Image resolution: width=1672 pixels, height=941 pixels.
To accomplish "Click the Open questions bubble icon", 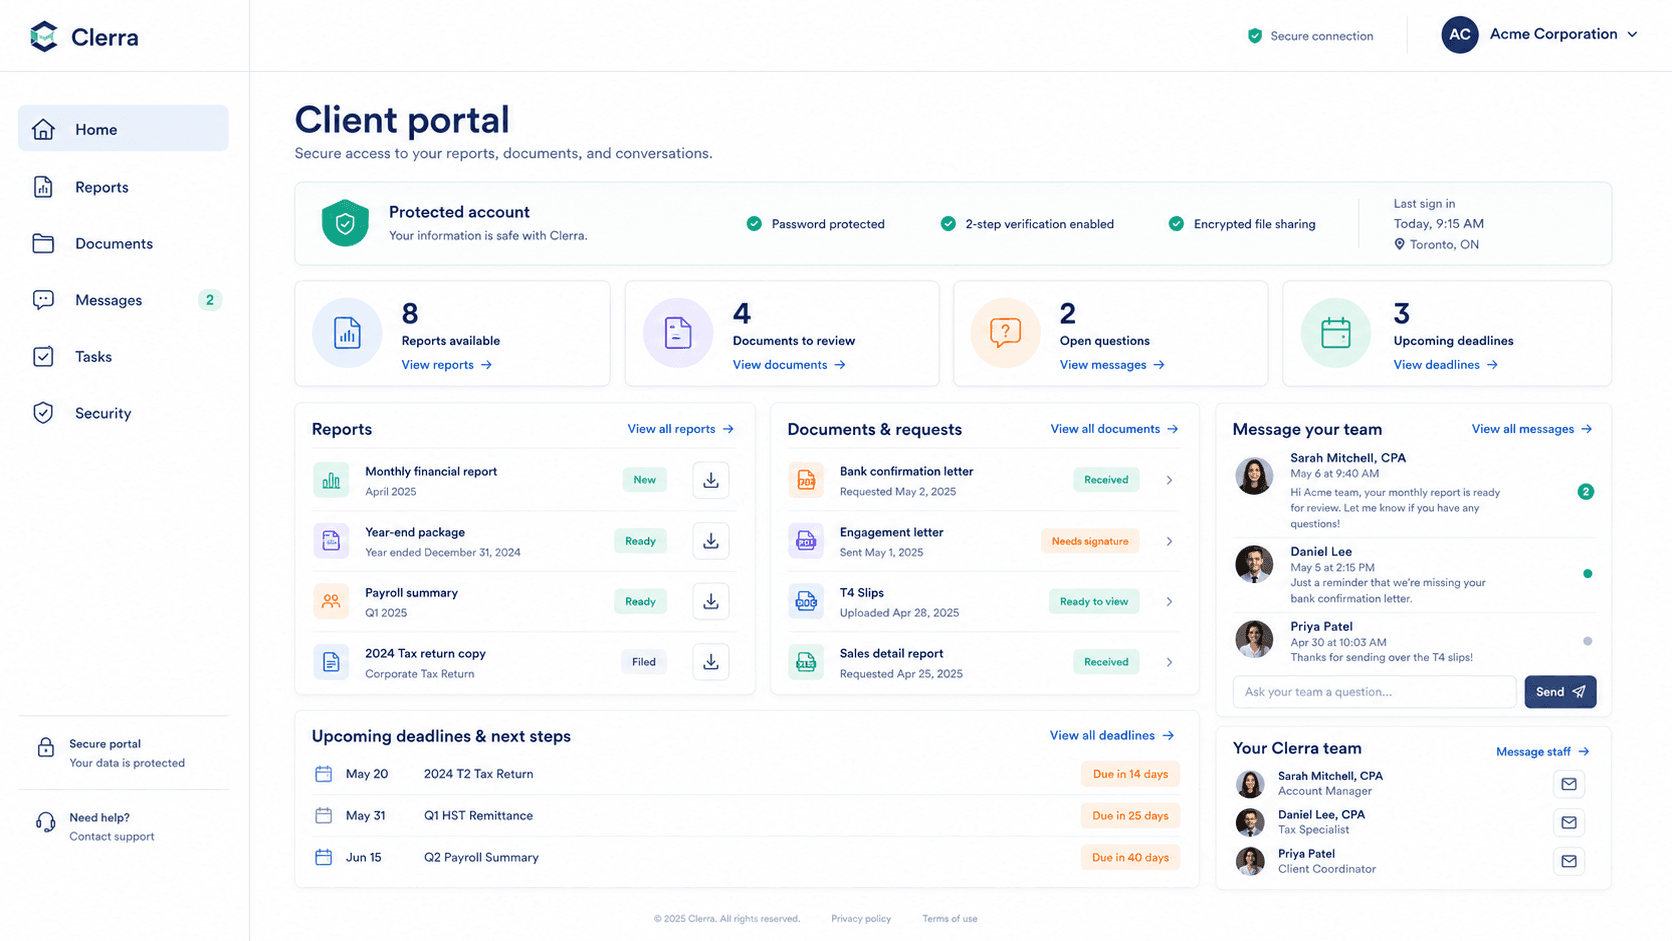I will click(1005, 333).
